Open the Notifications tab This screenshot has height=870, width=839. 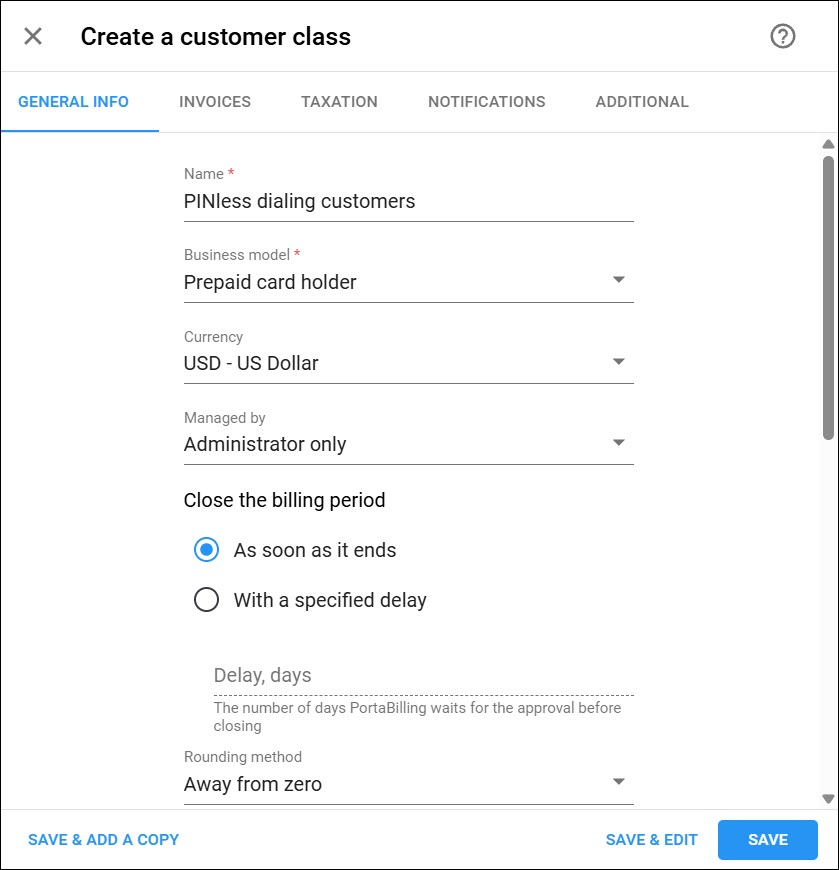tap(486, 102)
